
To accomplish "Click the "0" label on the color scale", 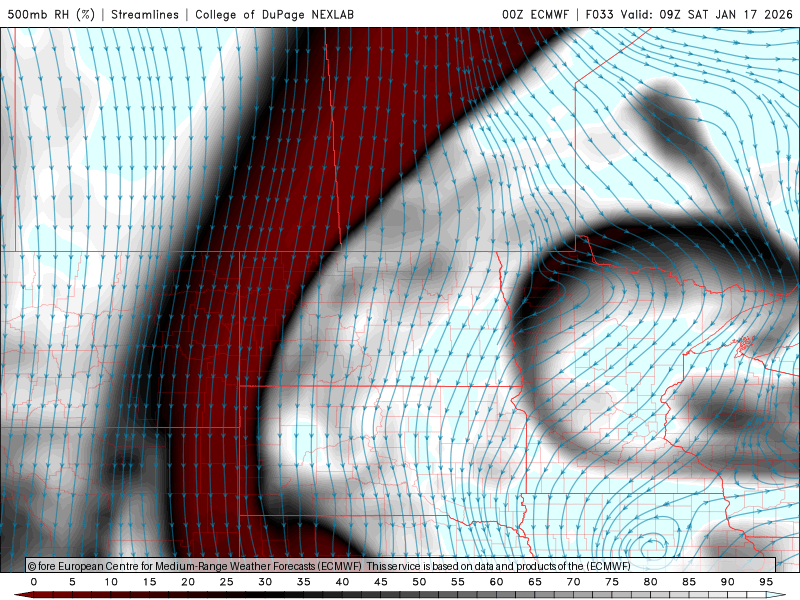I will pyautogui.click(x=34, y=582).
